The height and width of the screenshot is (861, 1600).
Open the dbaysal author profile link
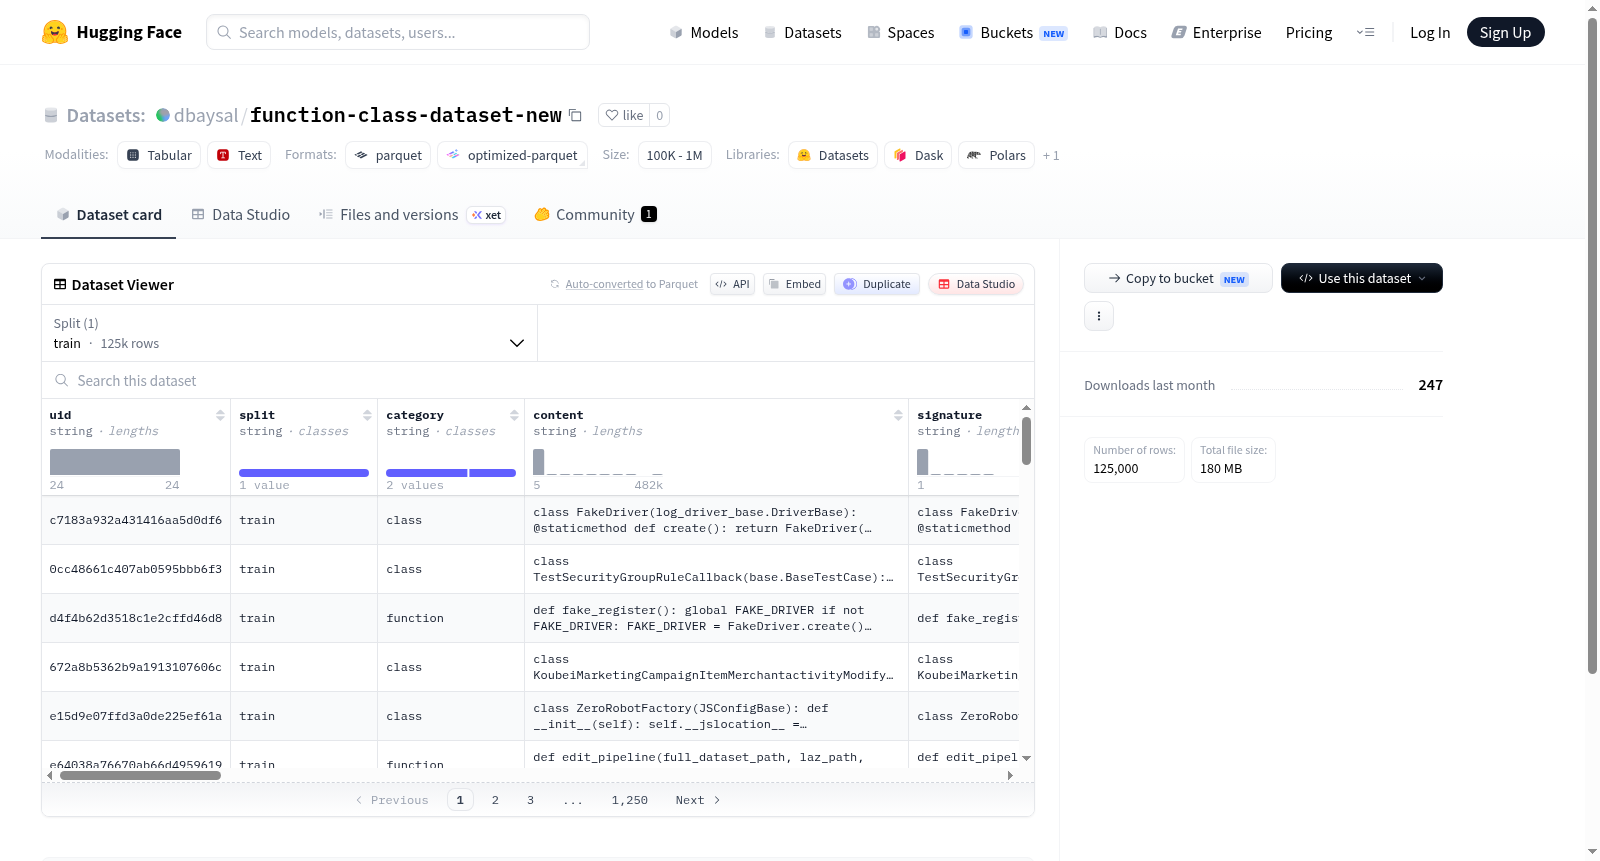(206, 115)
